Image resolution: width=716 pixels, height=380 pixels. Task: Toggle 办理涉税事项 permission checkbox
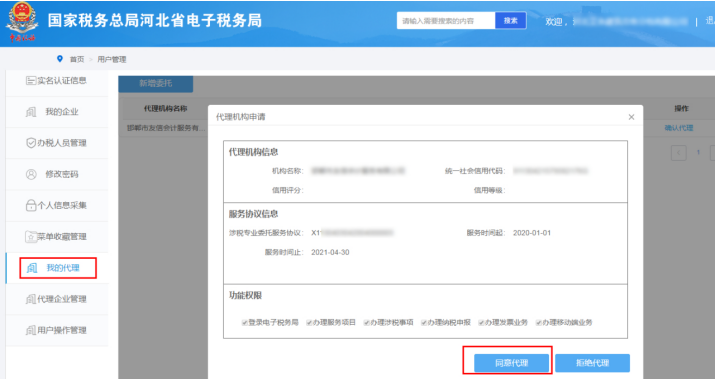pyautogui.click(x=367, y=322)
